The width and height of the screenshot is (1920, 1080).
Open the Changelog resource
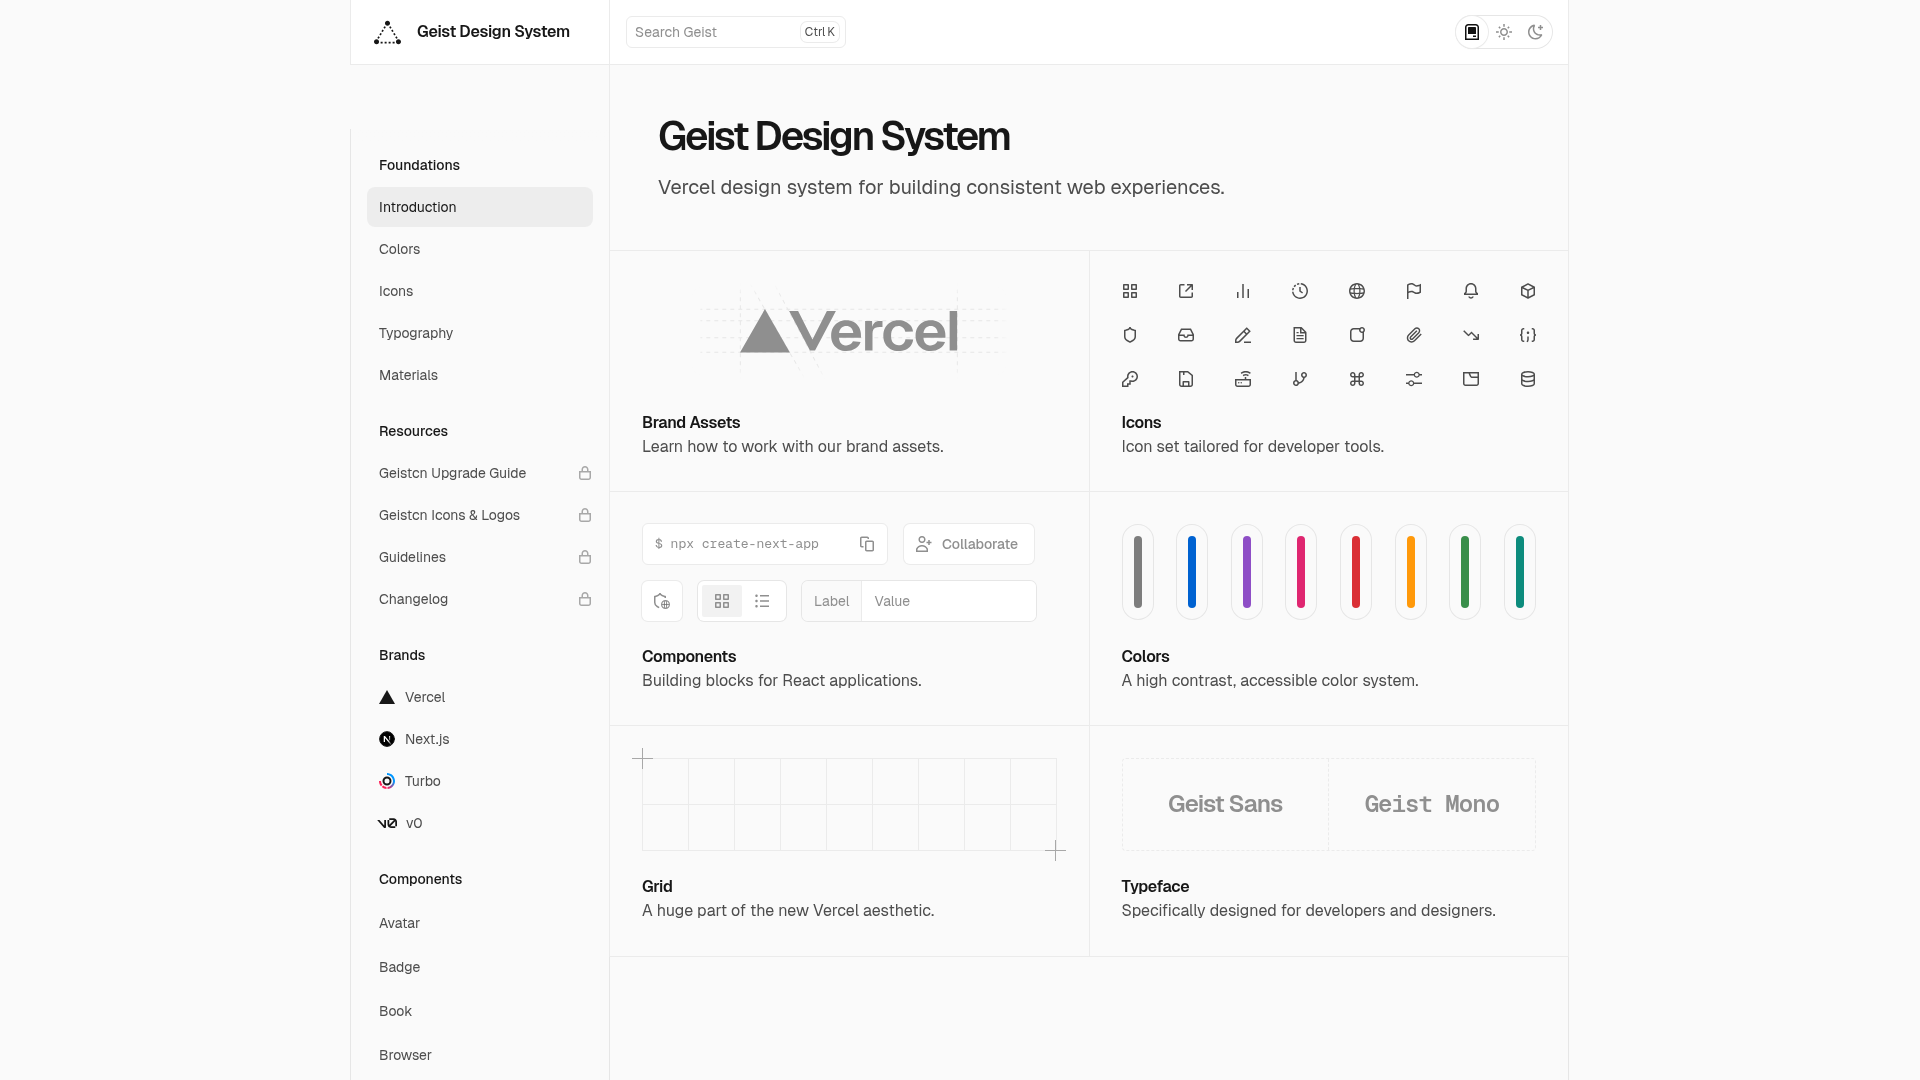(480, 599)
